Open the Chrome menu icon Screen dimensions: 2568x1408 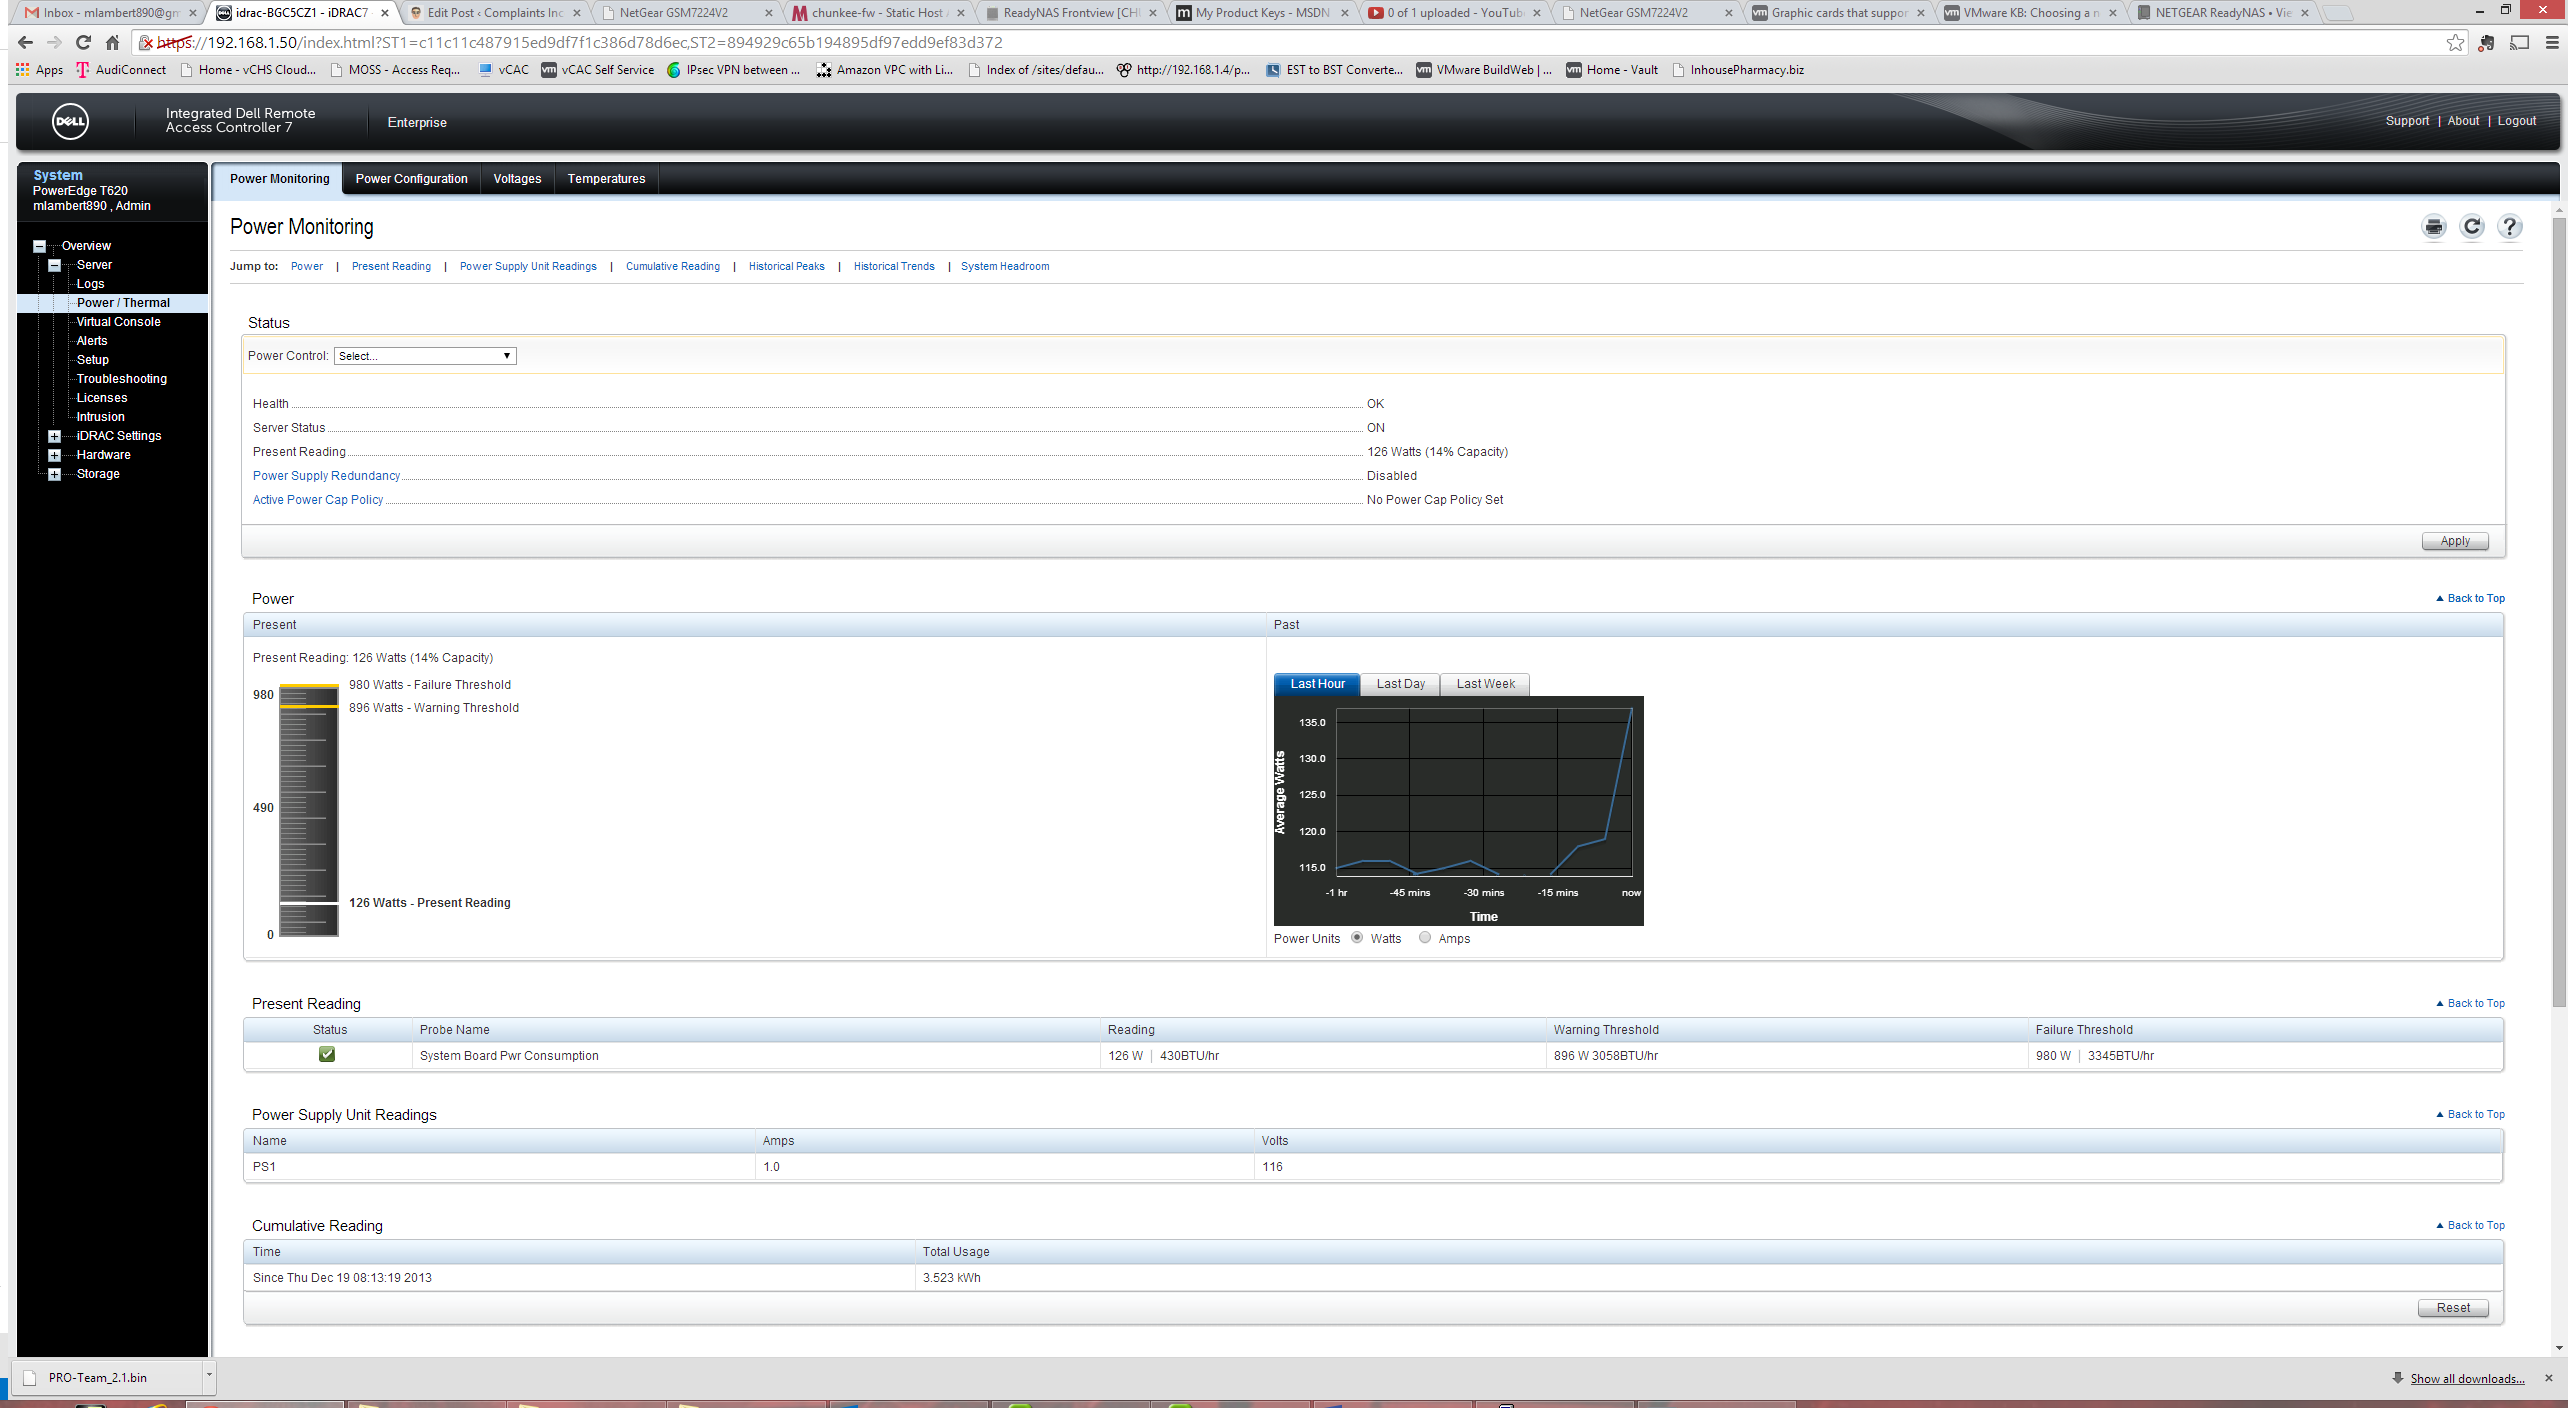pyautogui.click(x=2551, y=42)
